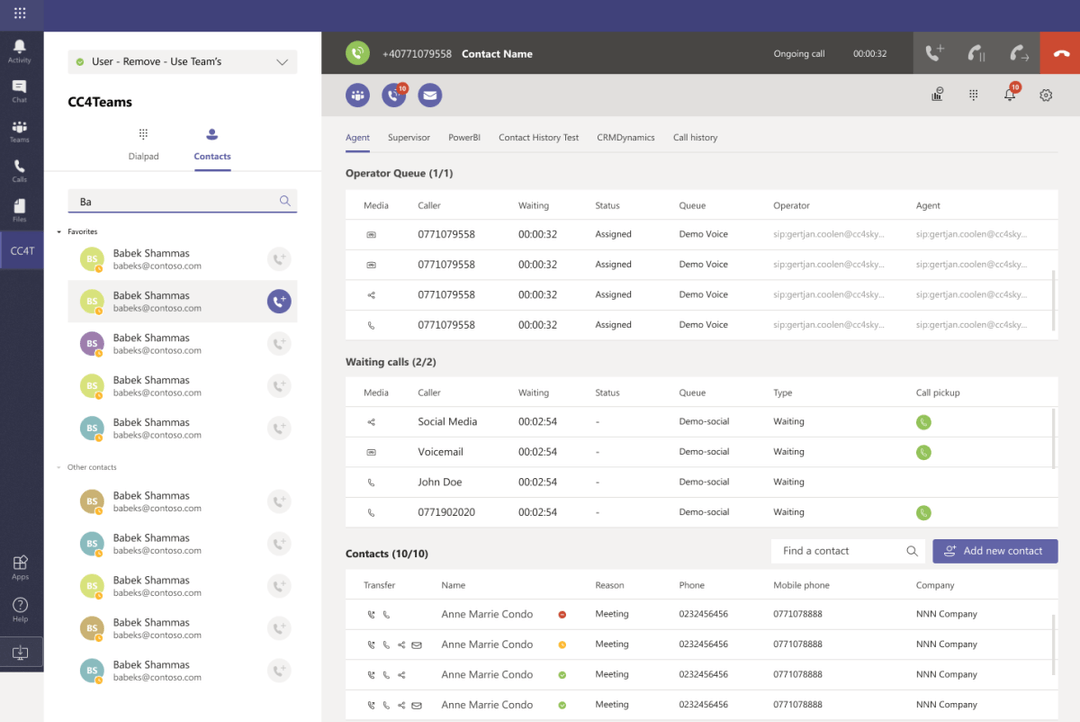This screenshot has width=1080, height=722.
Task: Open the wallboard statistics panel
Action: pyautogui.click(x=937, y=93)
